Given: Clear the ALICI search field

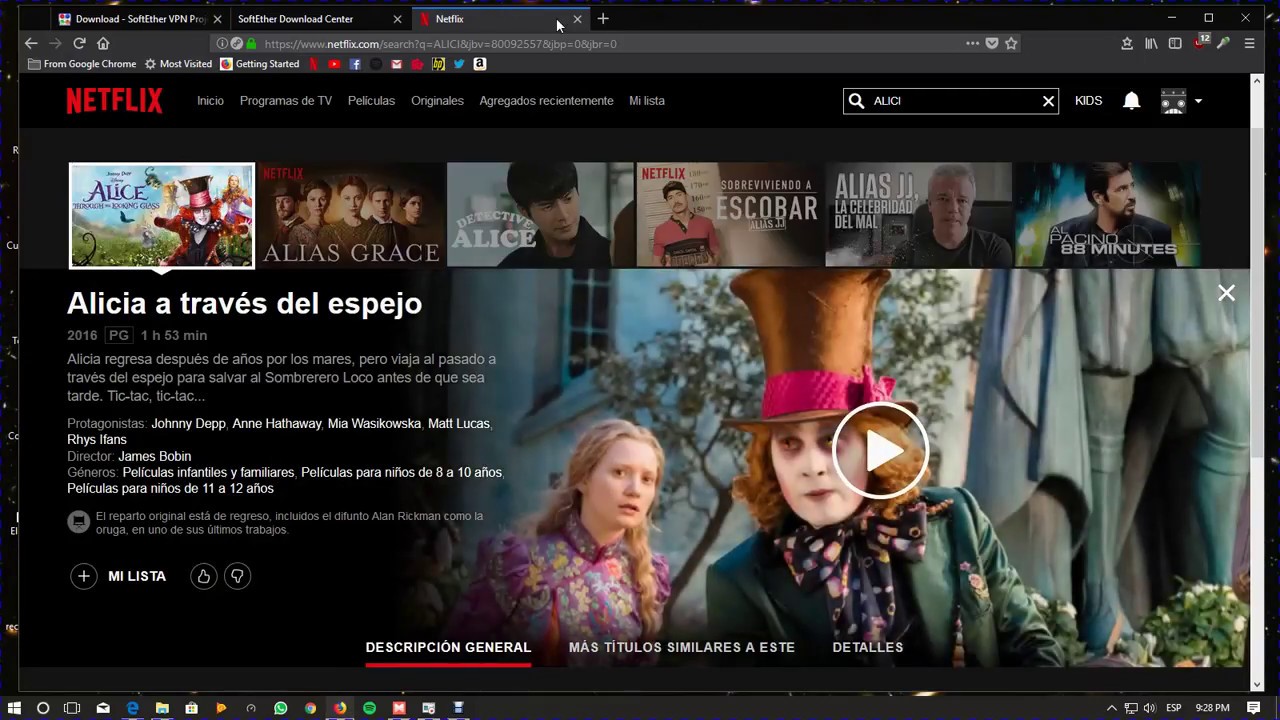Looking at the screenshot, I should point(1048,101).
